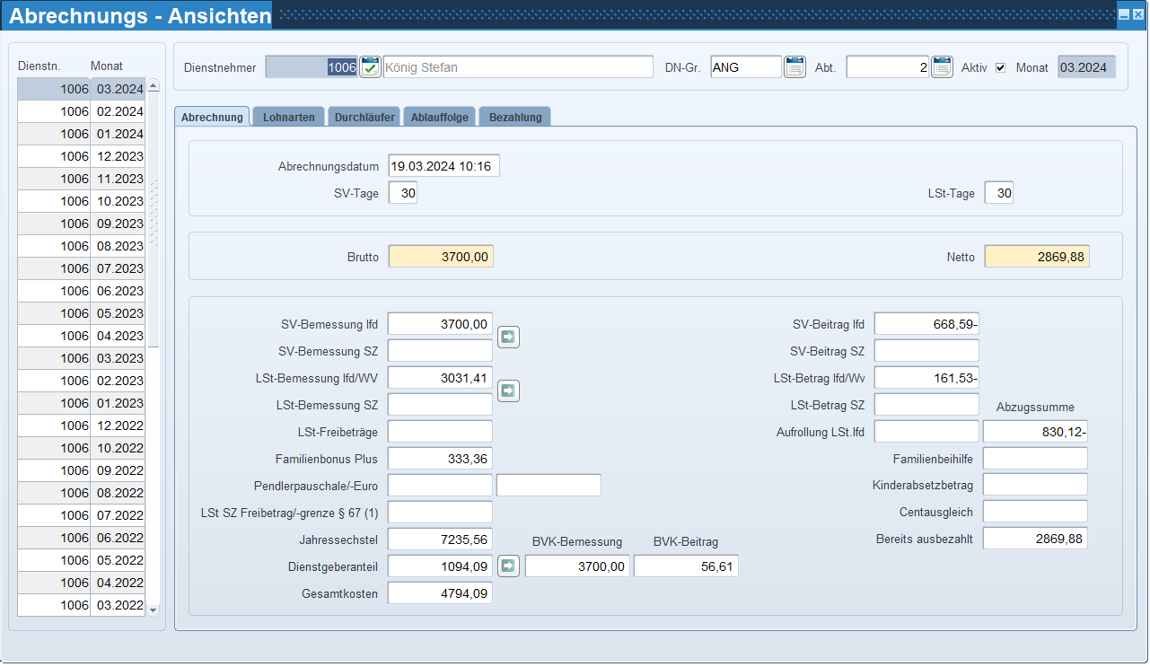Open the Durchläufer tab

[365, 117]
